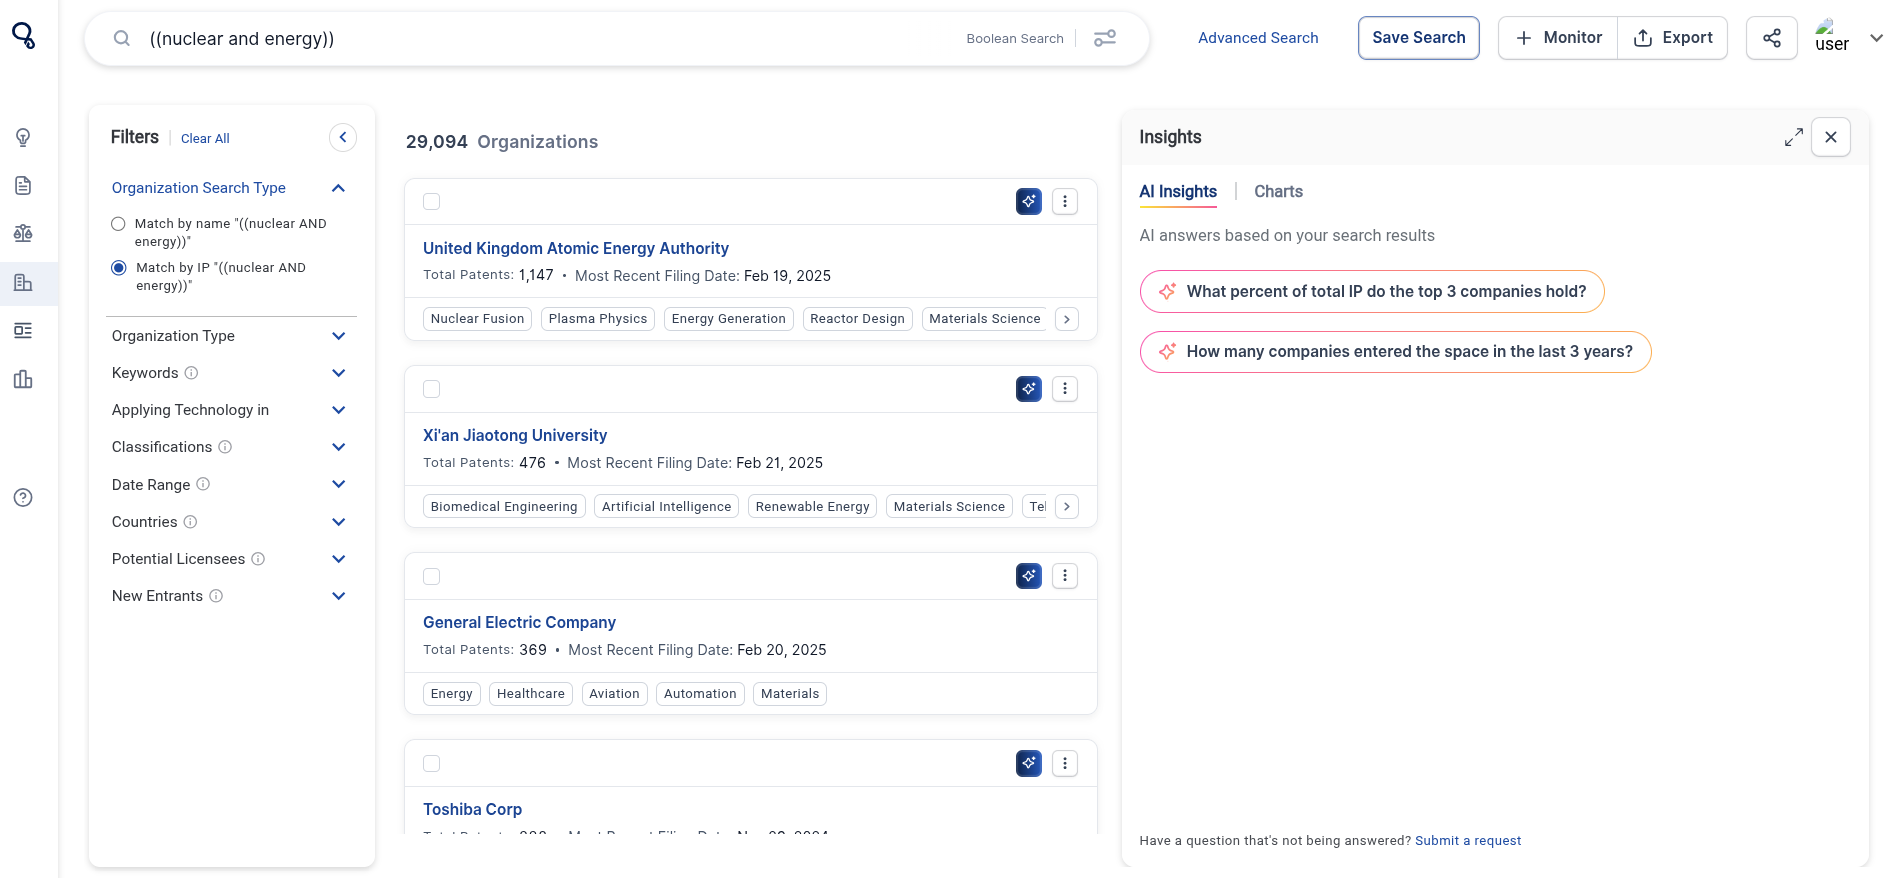Expand the Potential Licensees filter
Screen dimensions: 1888x878
tap(338, 559)
